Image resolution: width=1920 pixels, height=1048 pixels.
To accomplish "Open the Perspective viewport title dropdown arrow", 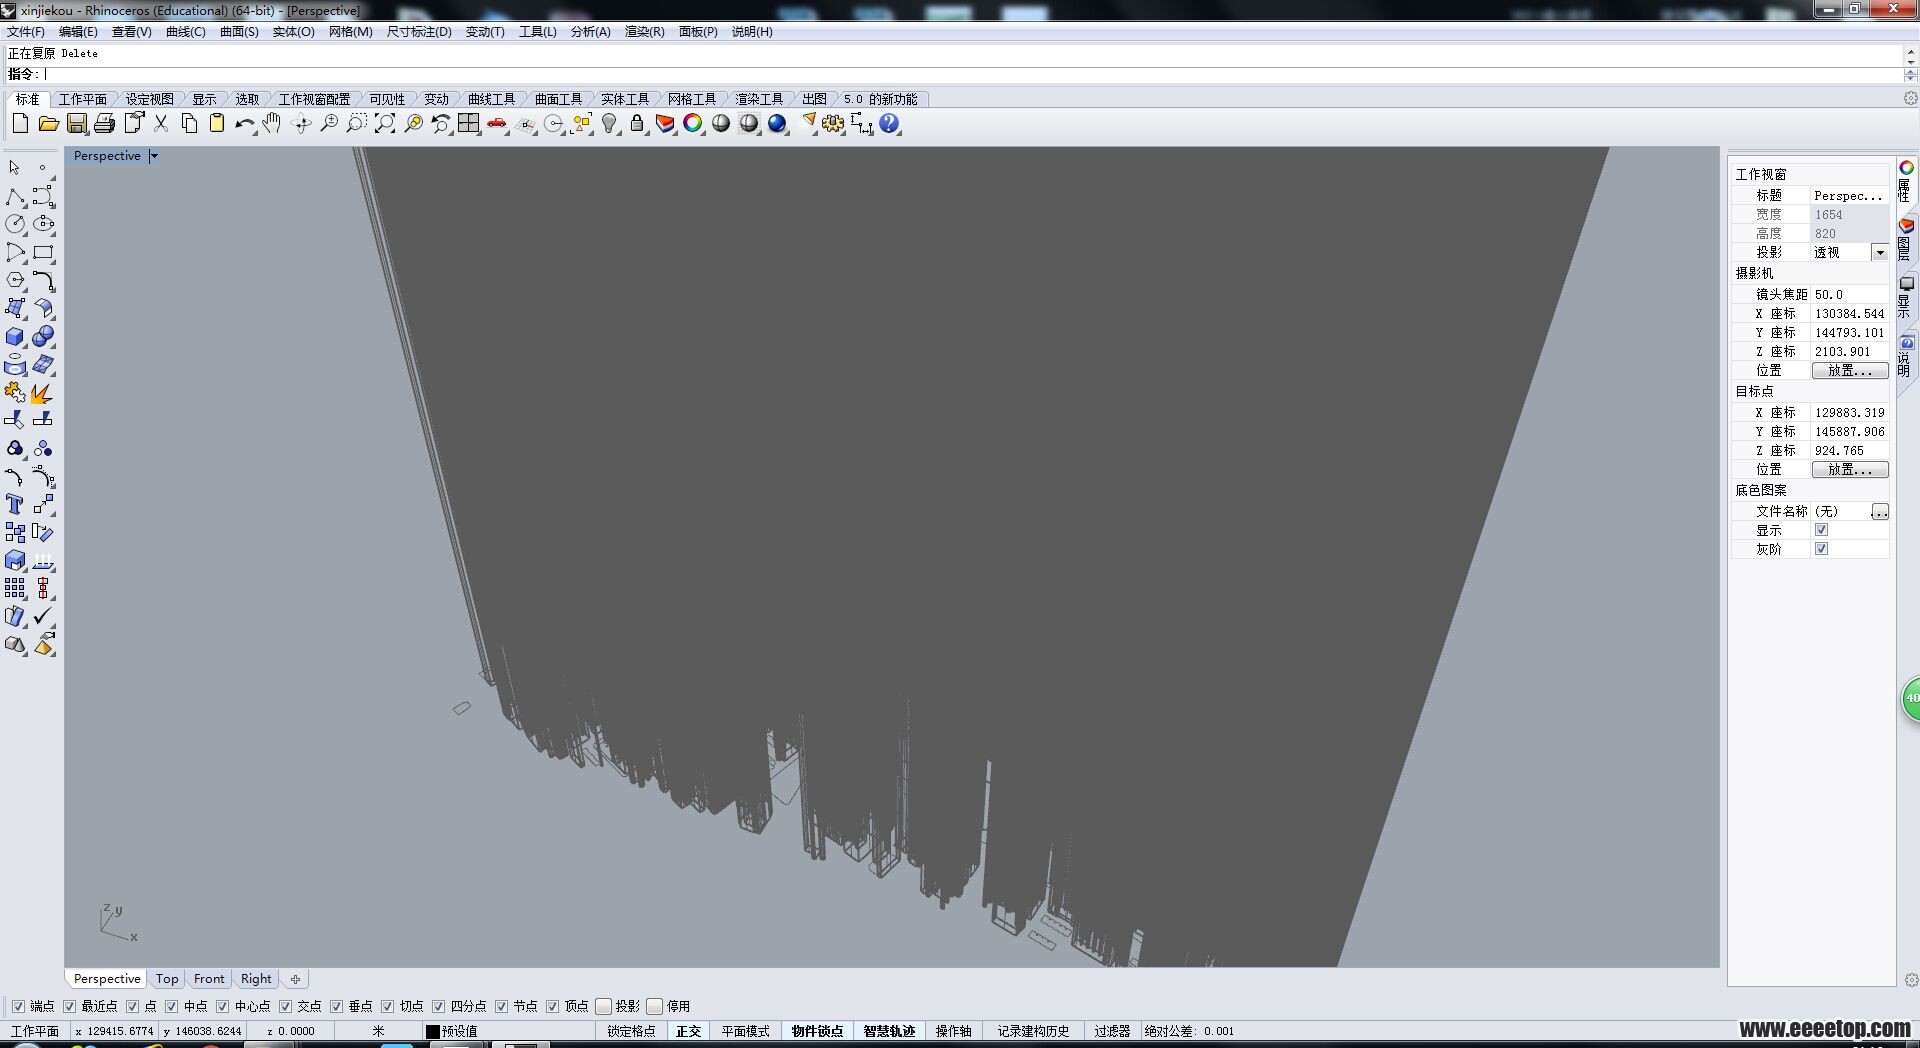I will [153, 156].
